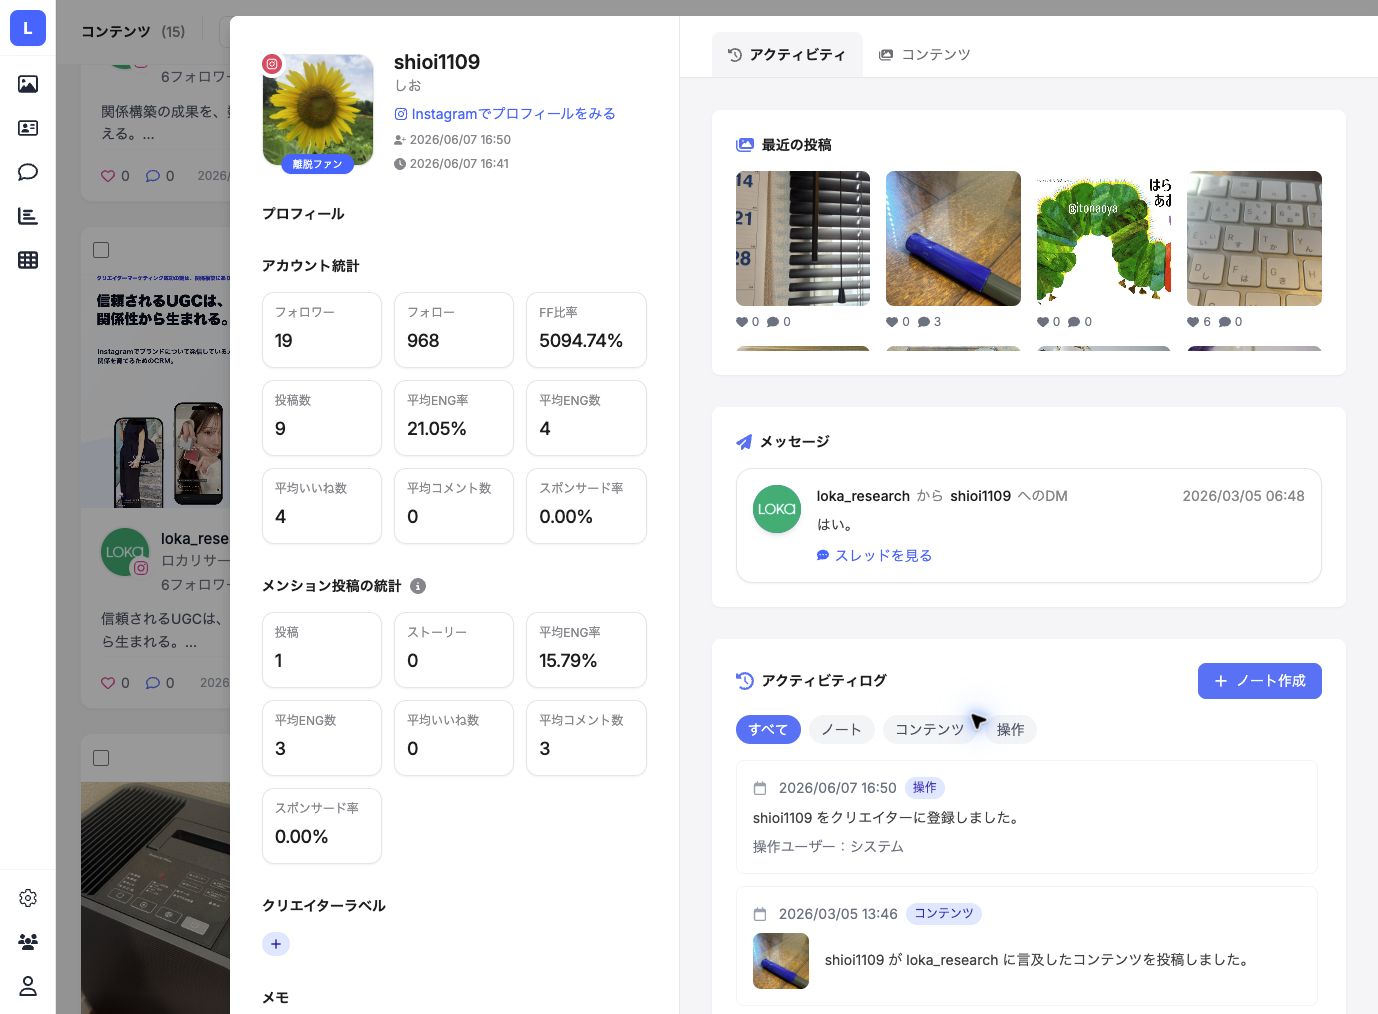Click the LOKA avatar in the message
The height and width of the screenshot is (1014, 1378).
(777, 509)
